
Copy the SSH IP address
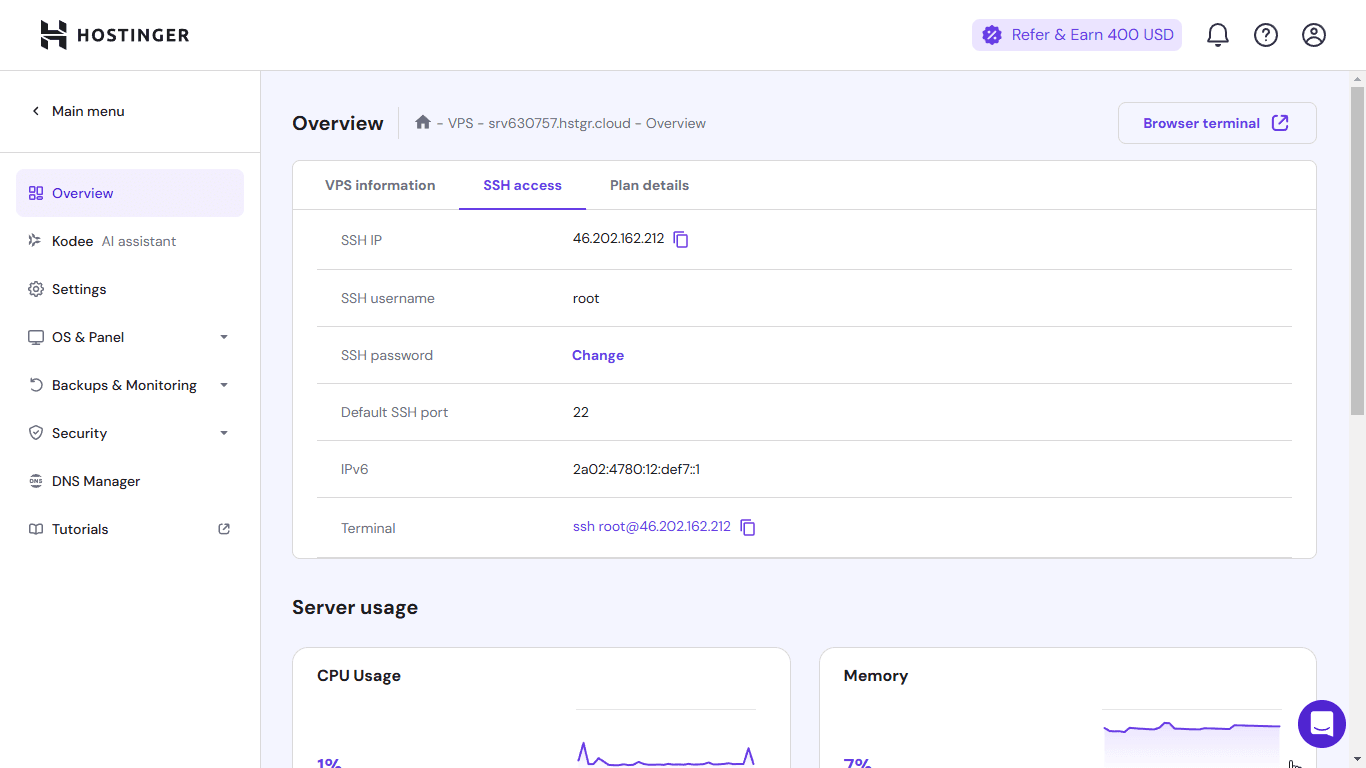pyautogui.click(x=681, y=239)
